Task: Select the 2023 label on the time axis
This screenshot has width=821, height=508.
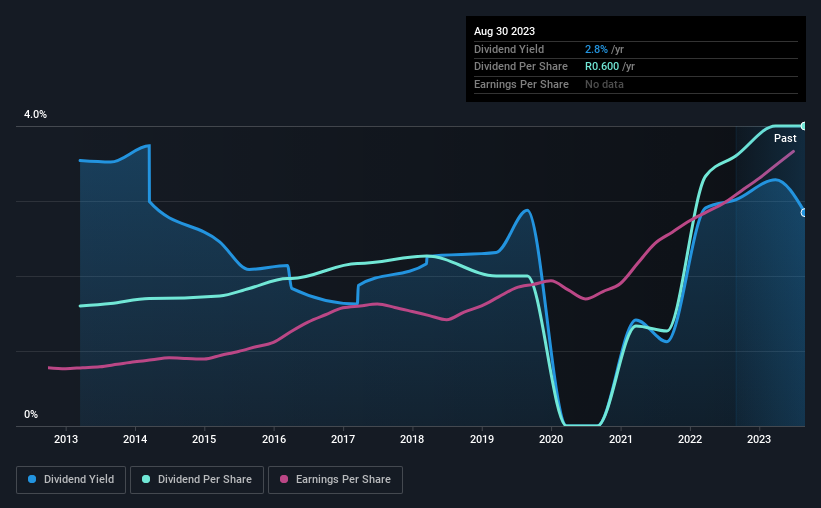Action: [759, 439]
